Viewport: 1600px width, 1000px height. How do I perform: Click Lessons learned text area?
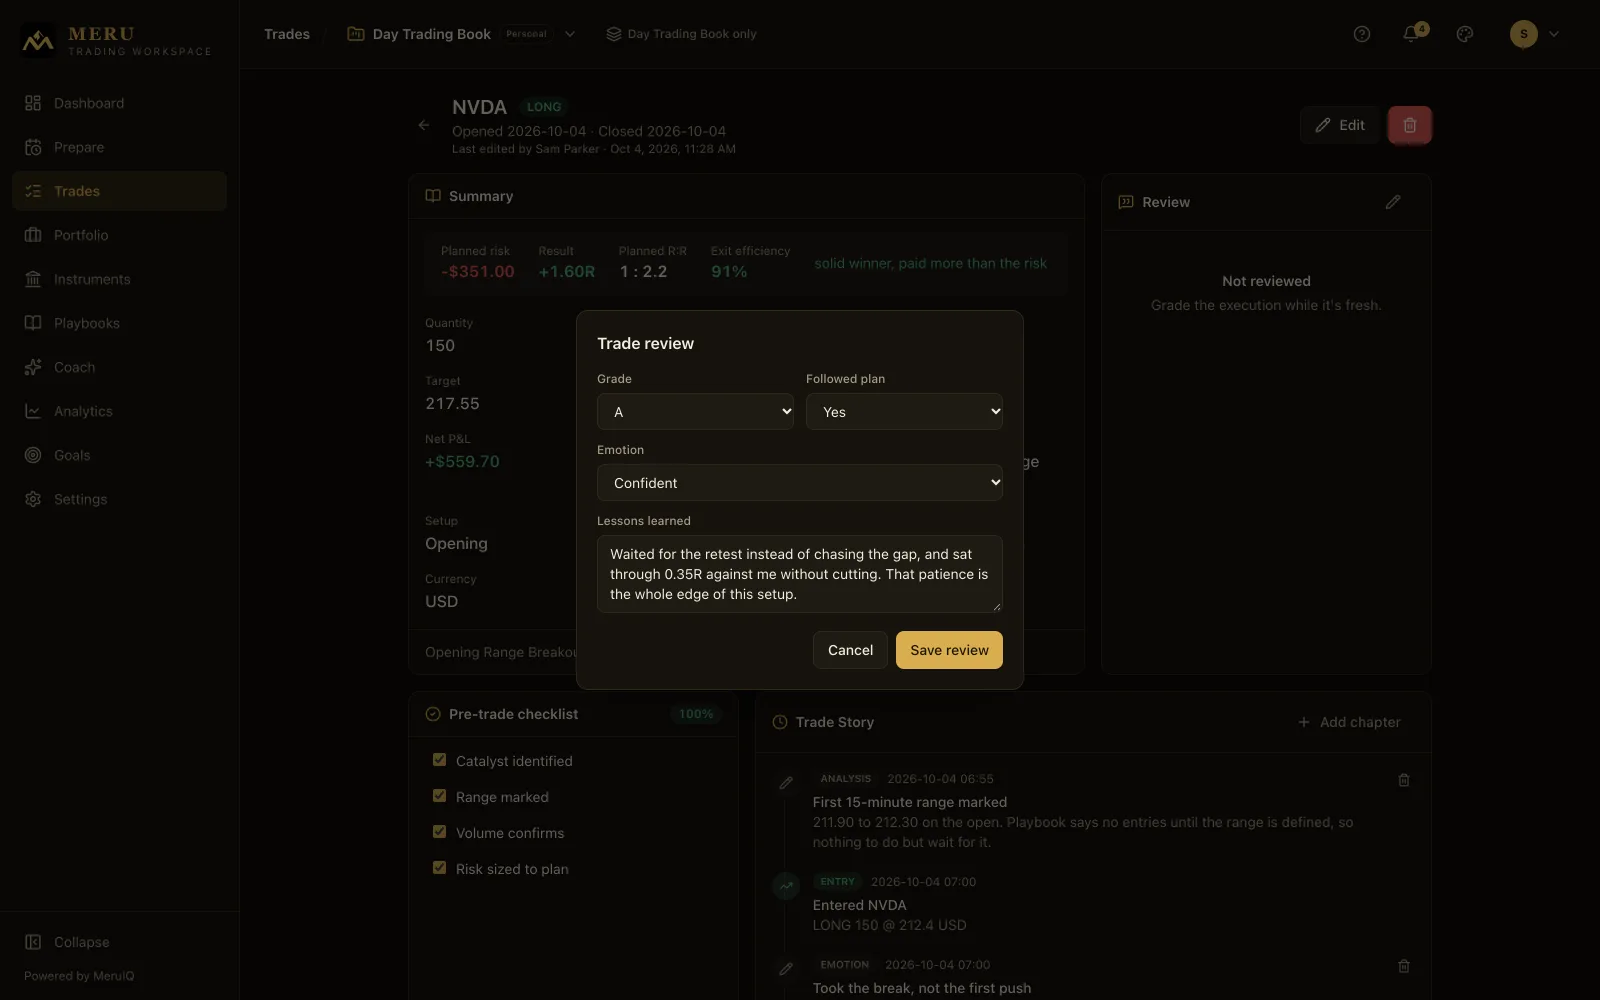800,574
